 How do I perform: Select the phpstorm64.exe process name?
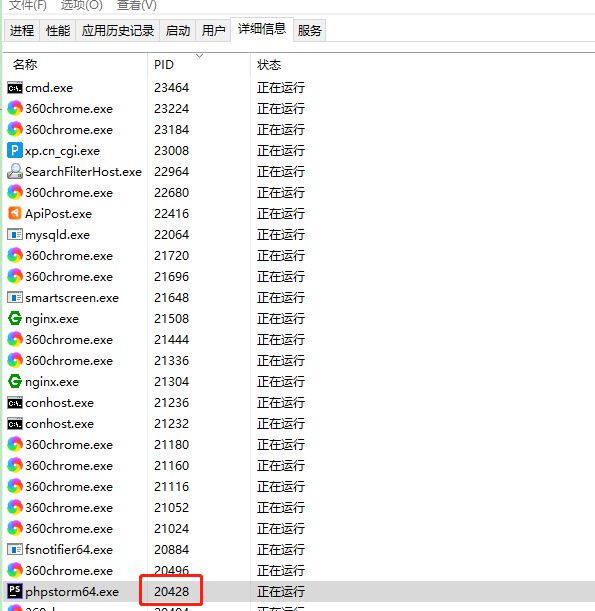point(72,592)
